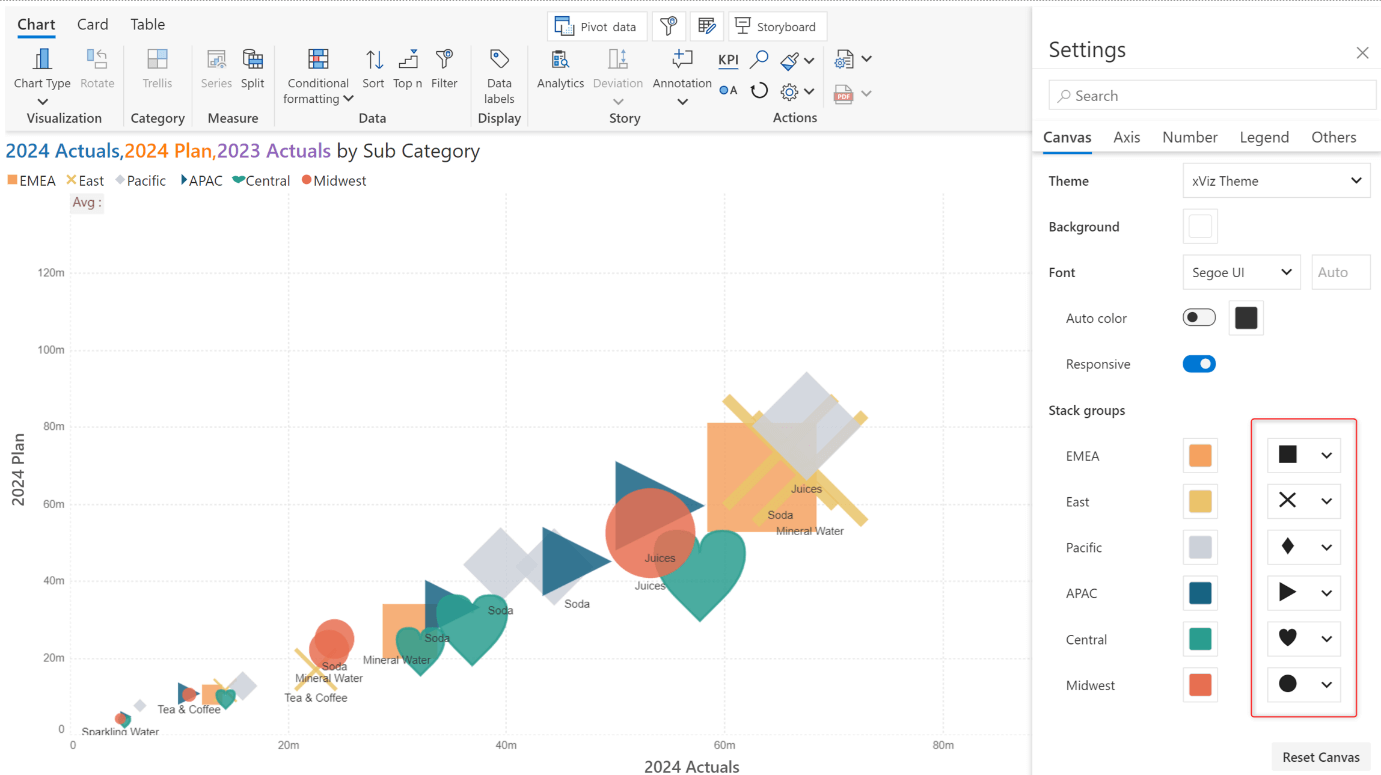Open East marker shape dropdown
This screenshot has height=775, width=1381.
pos(1304,501)
